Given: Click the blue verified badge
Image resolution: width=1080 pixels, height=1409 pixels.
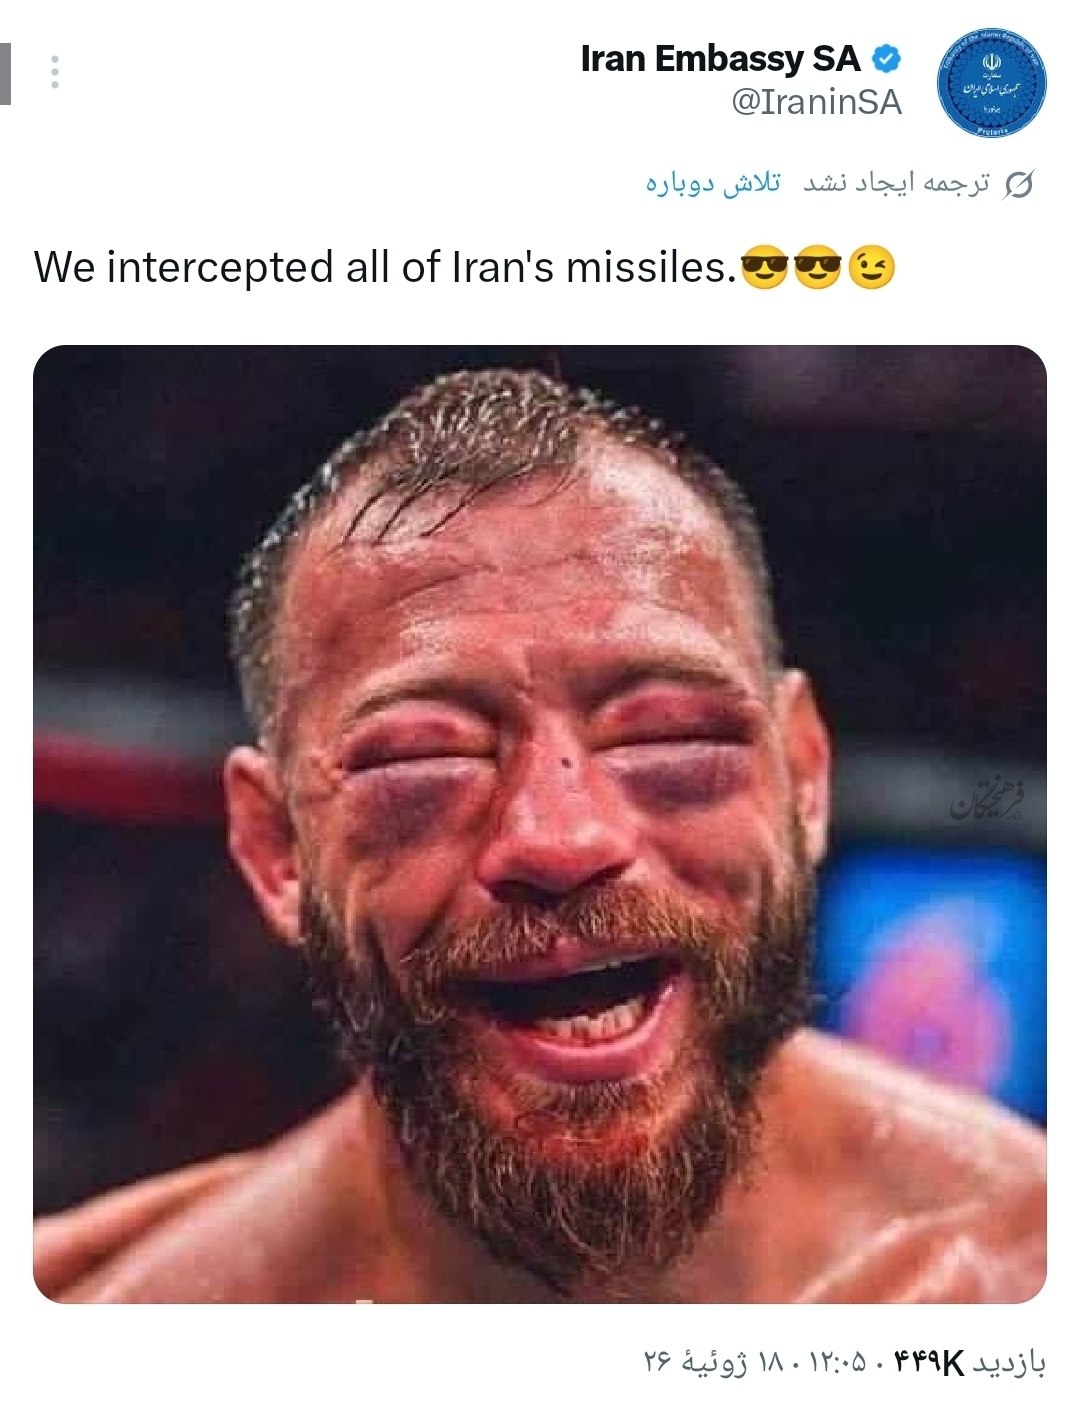Looking at the screenshot, I should pyautogui.click(x=886, y=59).
